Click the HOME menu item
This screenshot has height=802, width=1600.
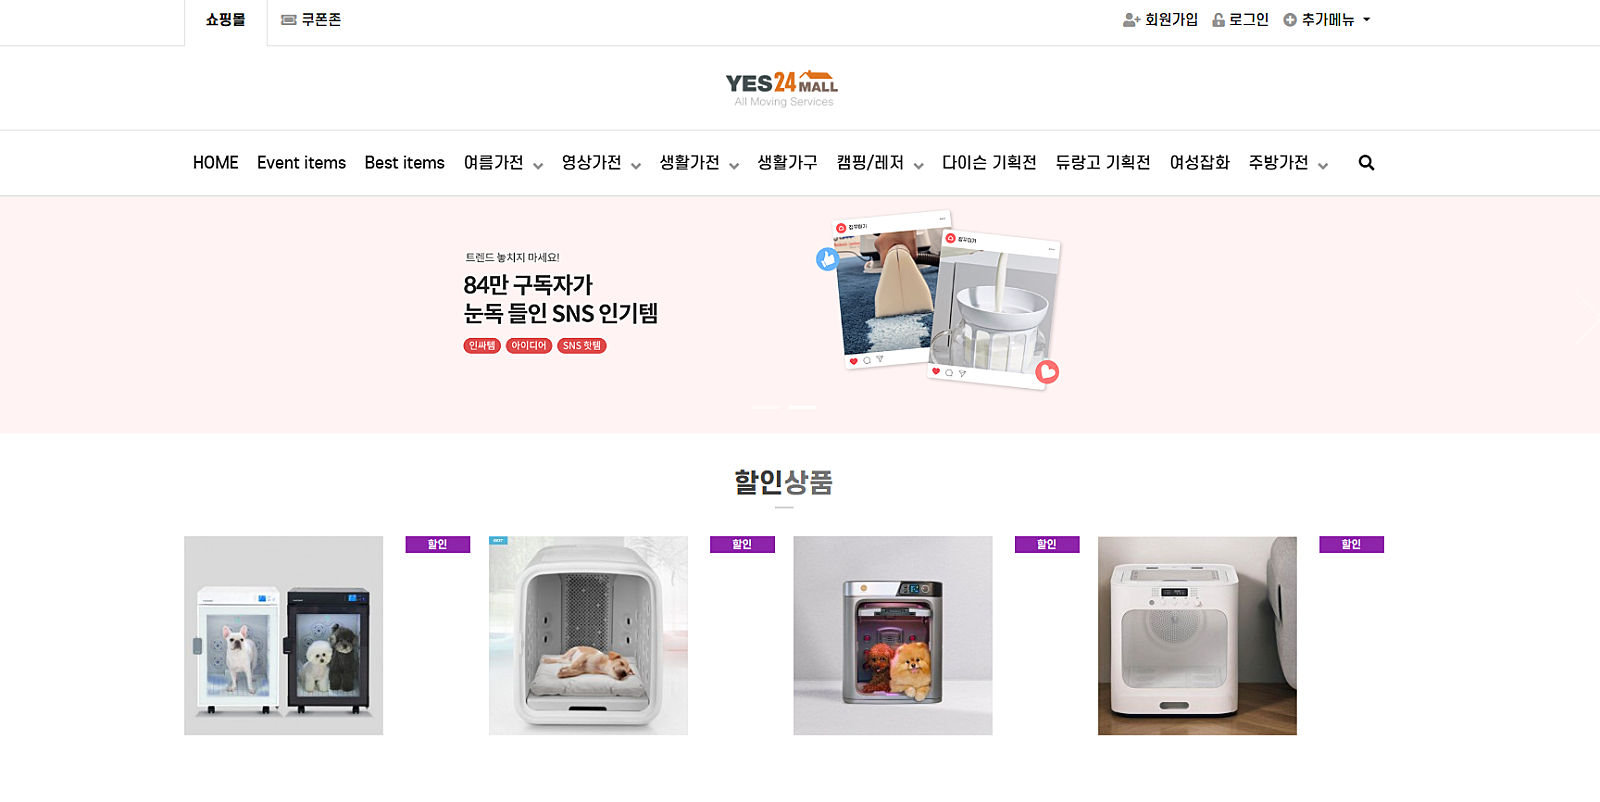[x=215, y=163]
